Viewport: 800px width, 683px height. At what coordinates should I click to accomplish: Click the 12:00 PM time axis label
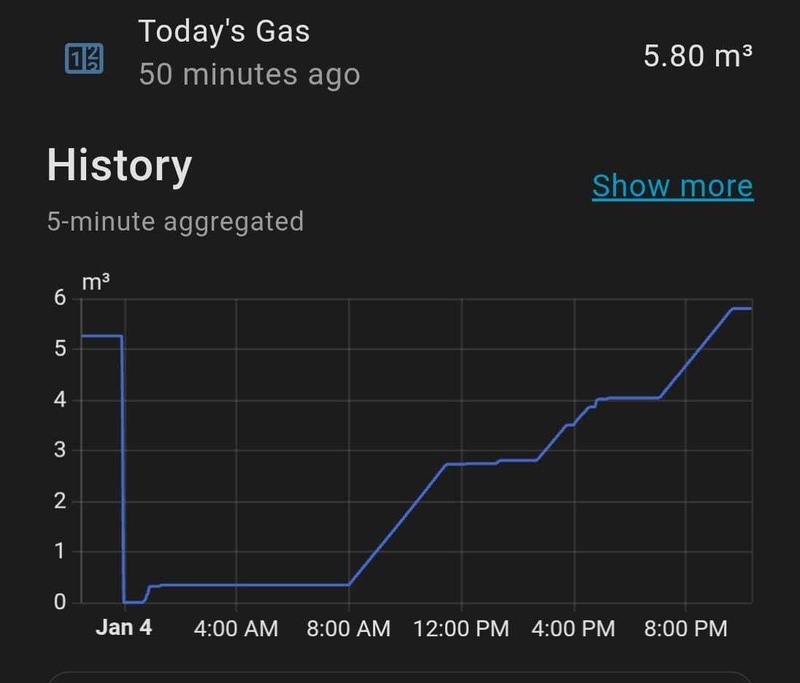[x=461, y=629]
